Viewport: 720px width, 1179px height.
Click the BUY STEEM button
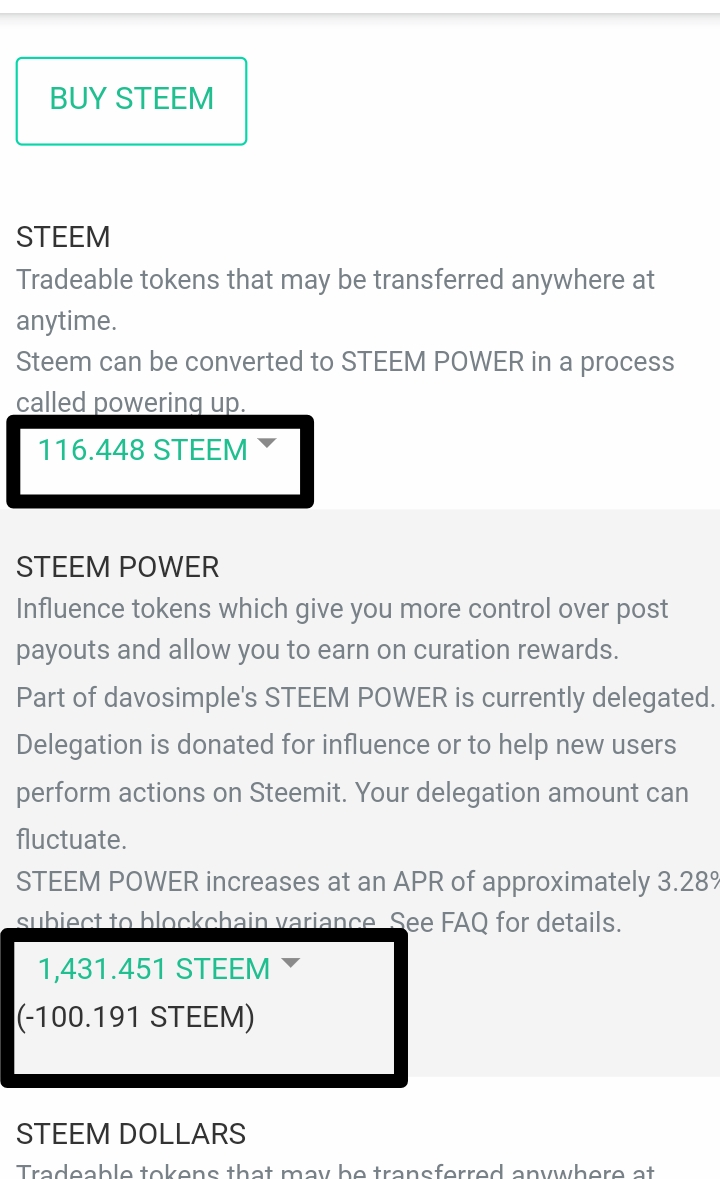tap(132, 101)
